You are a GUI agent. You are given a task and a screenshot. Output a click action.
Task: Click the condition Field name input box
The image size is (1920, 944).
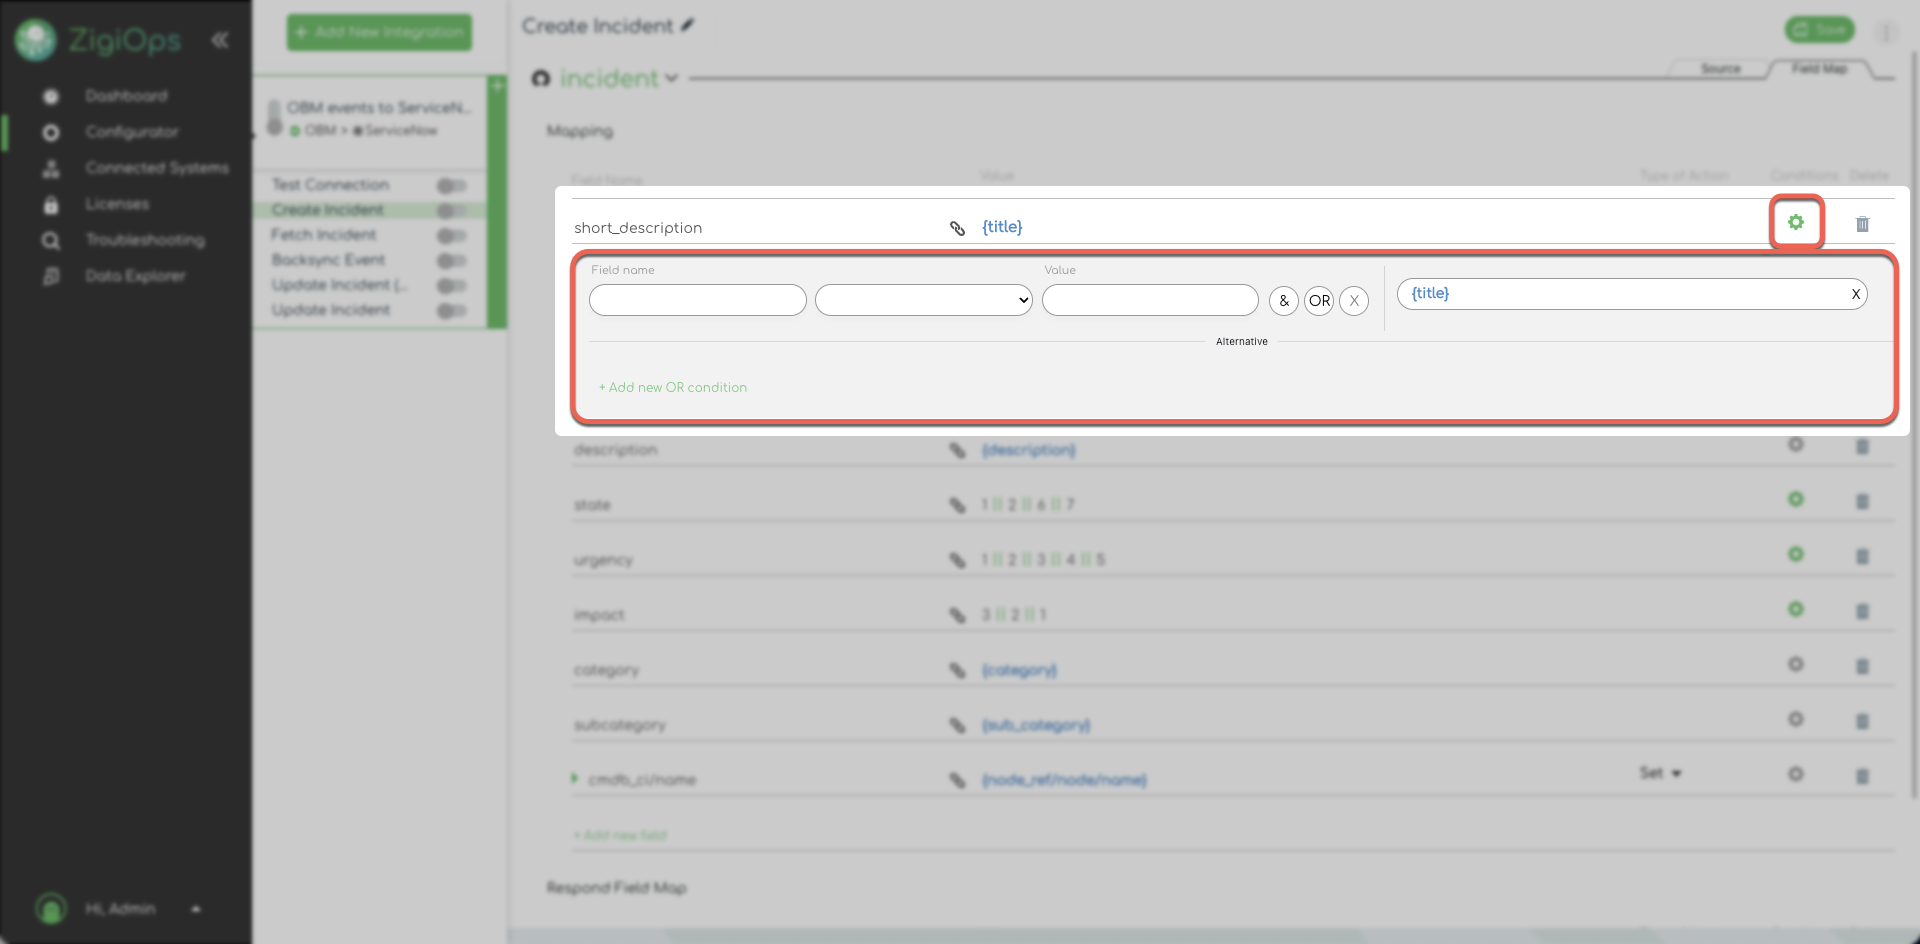pos(697,300)
